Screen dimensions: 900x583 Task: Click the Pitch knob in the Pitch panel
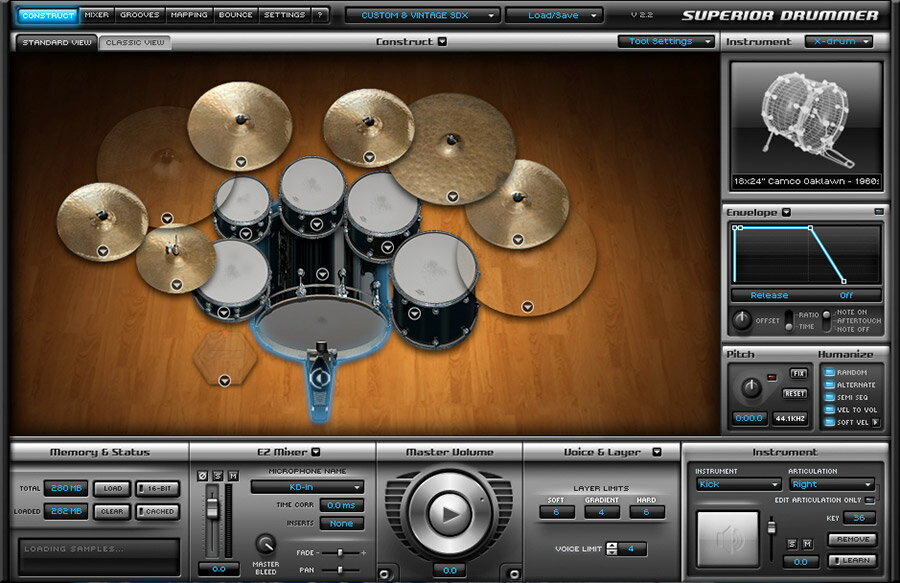(x=751, y=390)
